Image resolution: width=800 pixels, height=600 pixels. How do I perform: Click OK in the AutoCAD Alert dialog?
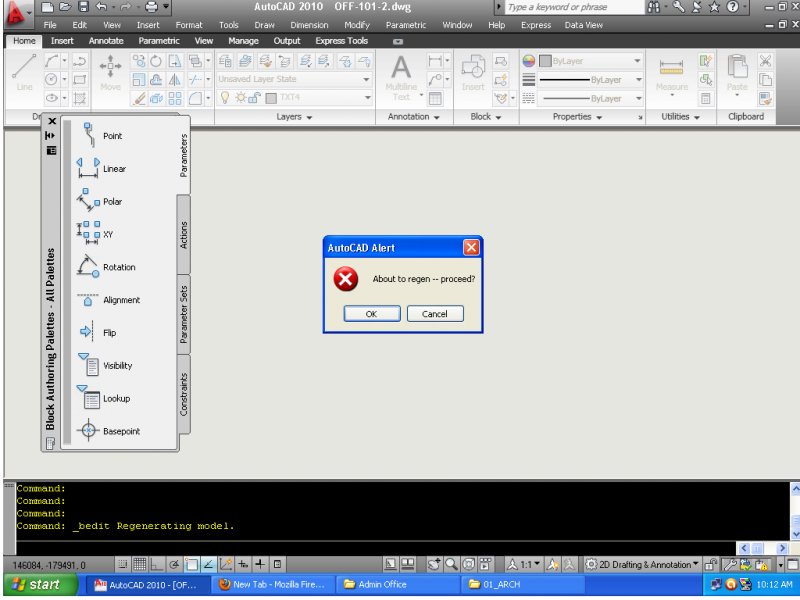[x=371, y=314]
